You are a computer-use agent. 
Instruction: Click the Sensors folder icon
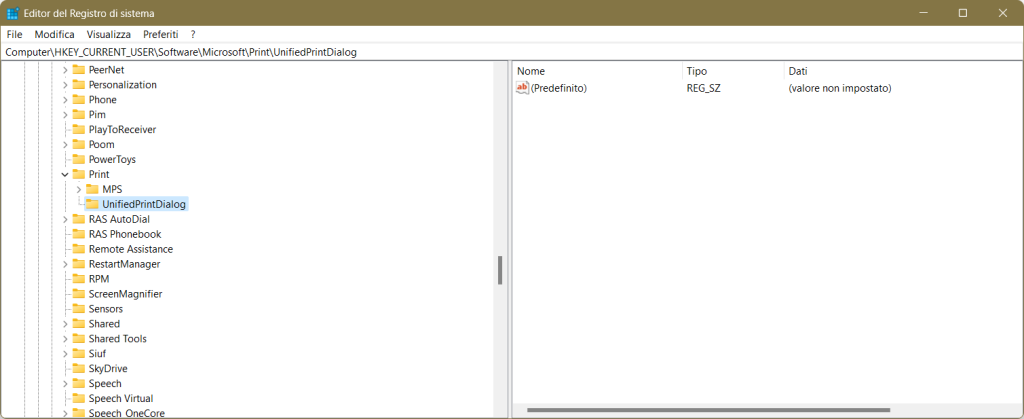[79, 309]
